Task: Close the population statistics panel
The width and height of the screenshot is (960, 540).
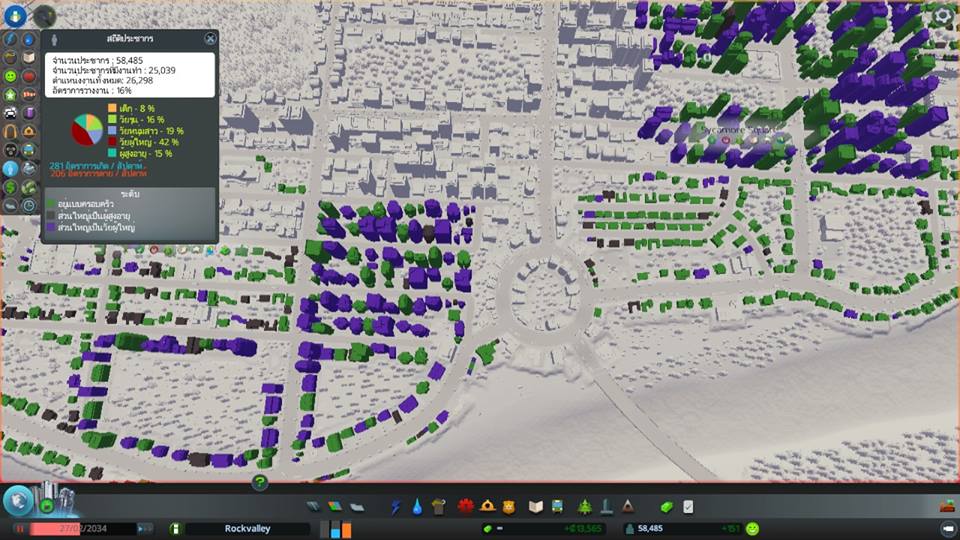Action: tap(210, 39)
